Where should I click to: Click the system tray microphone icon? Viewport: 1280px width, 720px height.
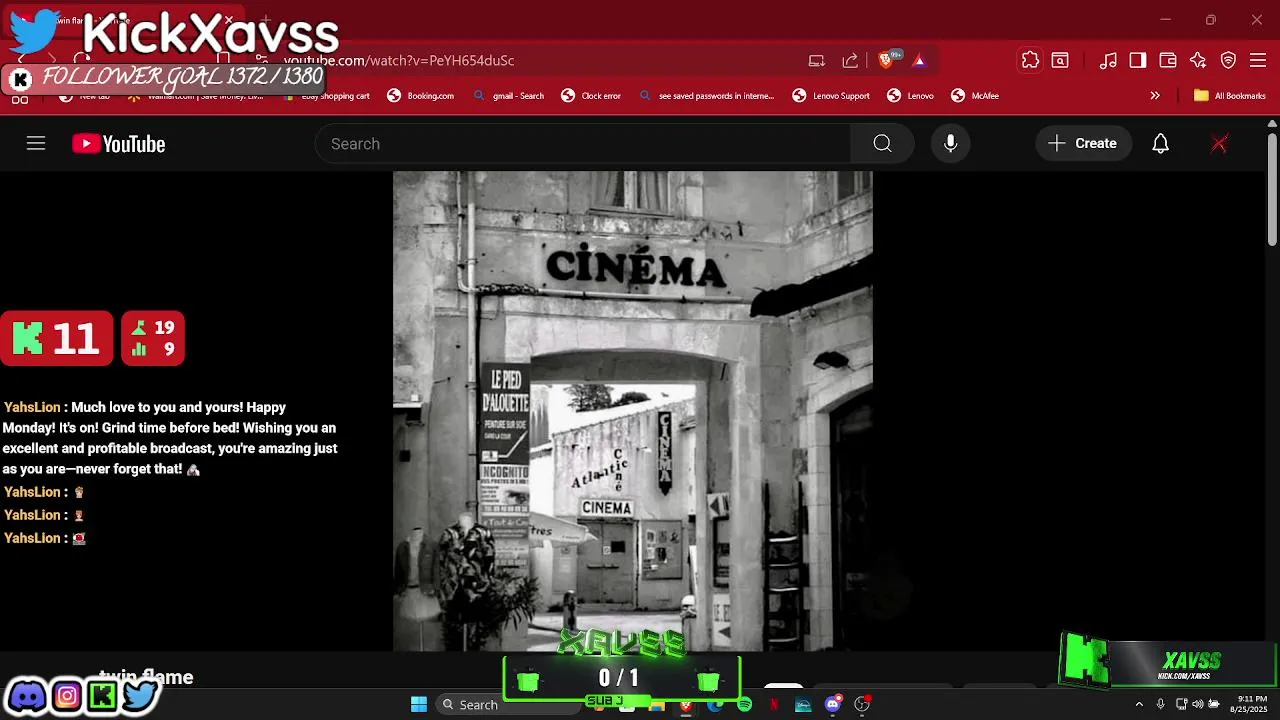[x=1160, y=705]
